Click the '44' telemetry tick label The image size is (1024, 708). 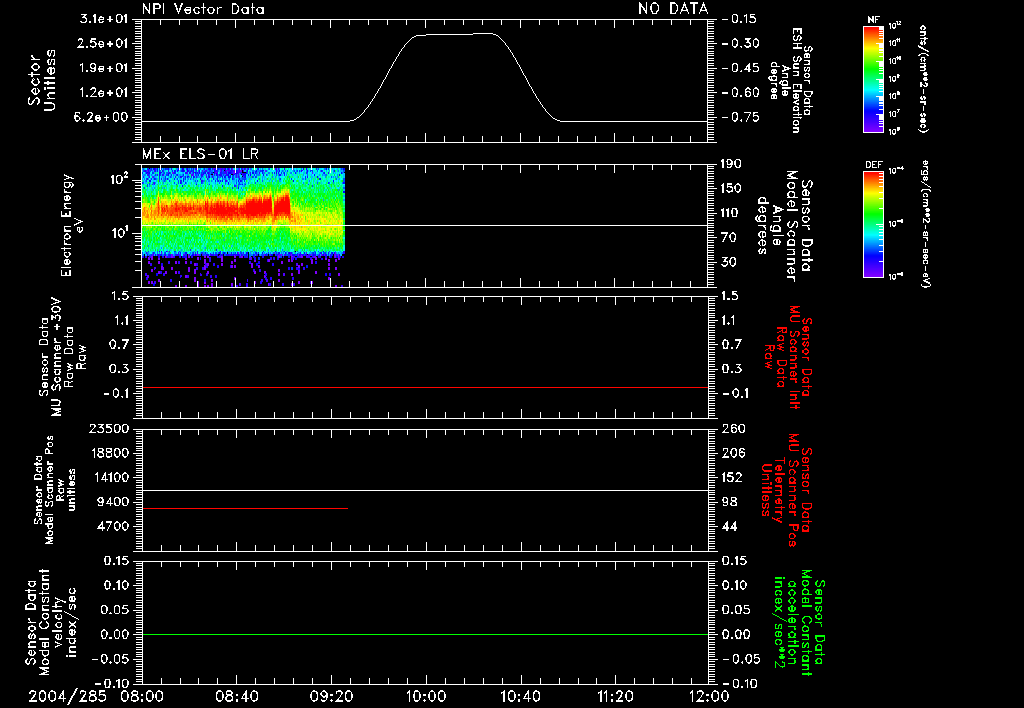(x=728, y=526)
